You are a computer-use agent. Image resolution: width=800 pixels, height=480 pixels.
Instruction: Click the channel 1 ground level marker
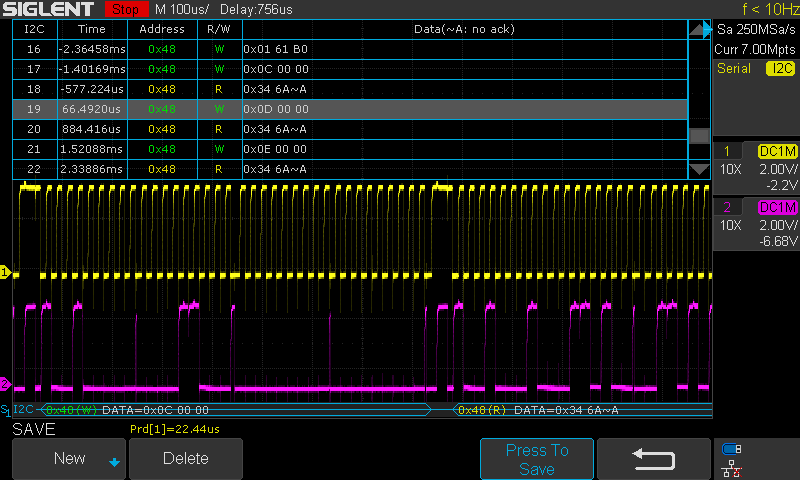click(5, 272)
